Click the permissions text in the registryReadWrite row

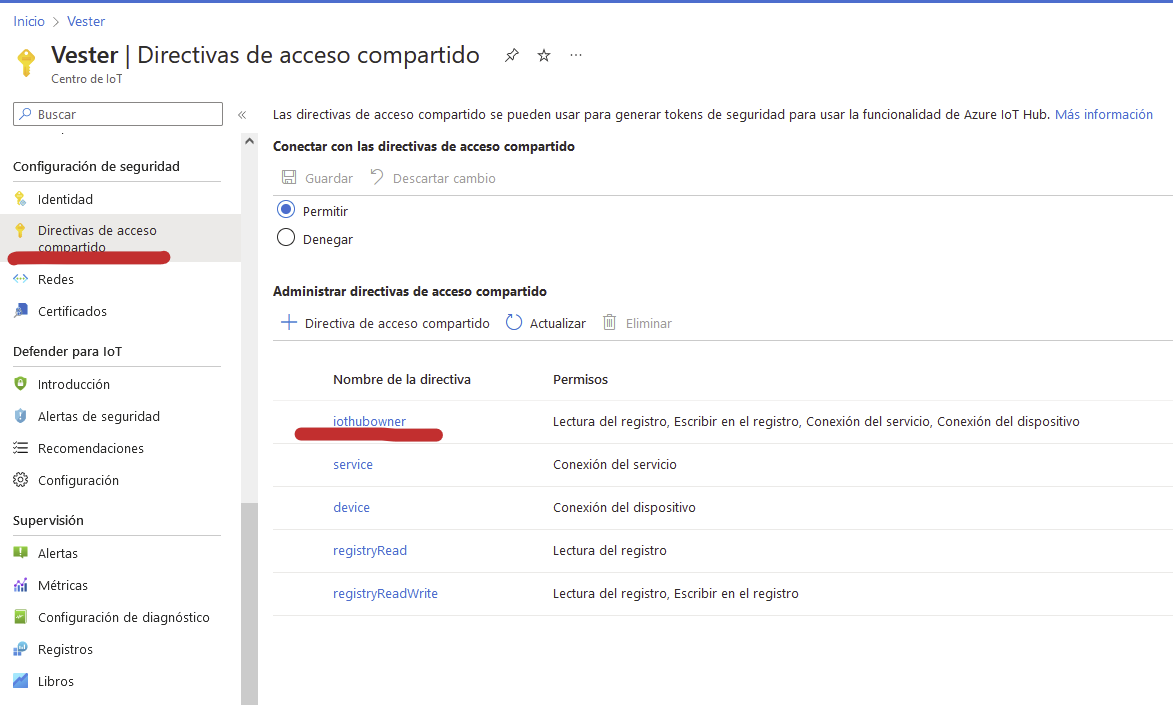[x=676, y=593]
